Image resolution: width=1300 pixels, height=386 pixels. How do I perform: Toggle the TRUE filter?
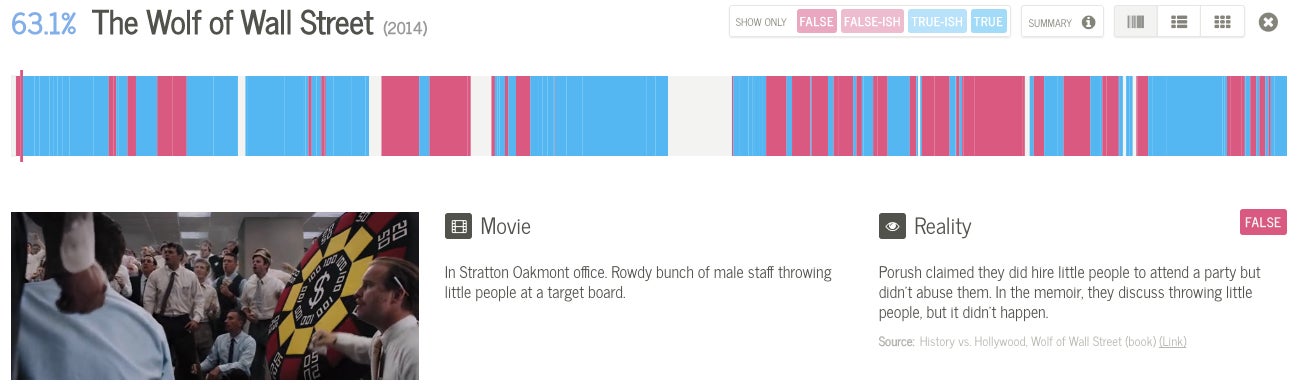(988, 22)
